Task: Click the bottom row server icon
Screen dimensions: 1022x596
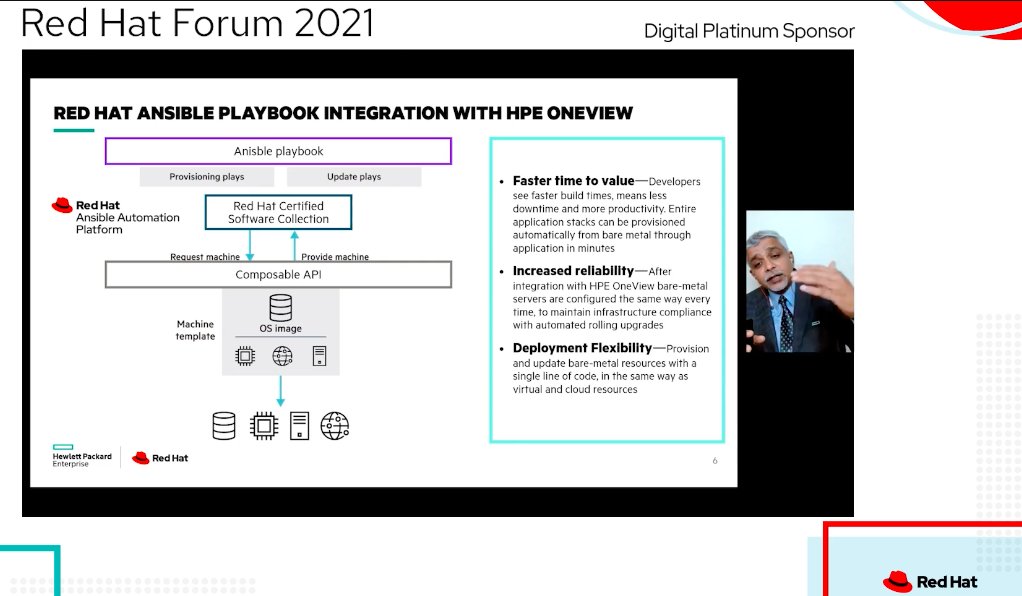Action: click(299, 426)
